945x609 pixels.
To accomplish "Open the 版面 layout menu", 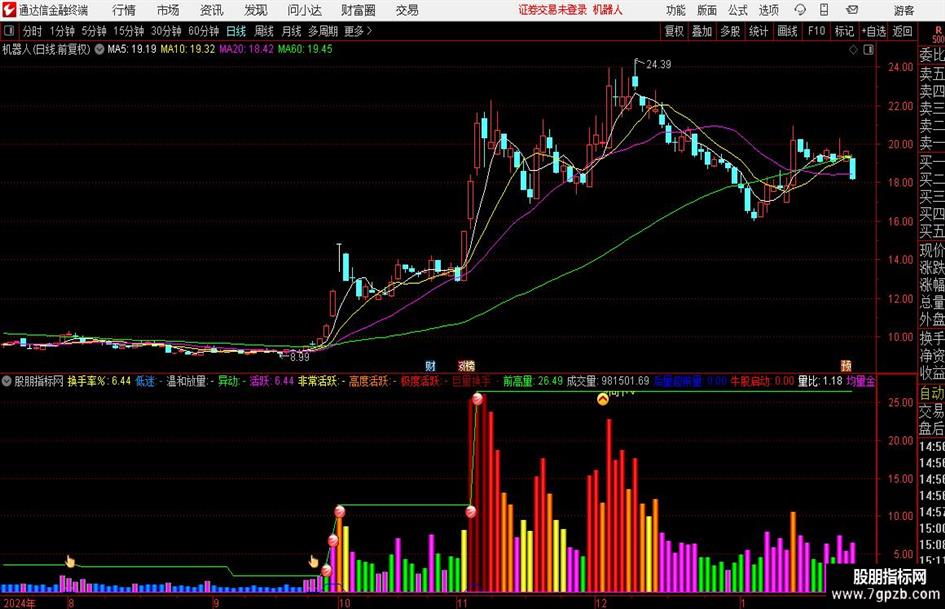I will [706, 10].
